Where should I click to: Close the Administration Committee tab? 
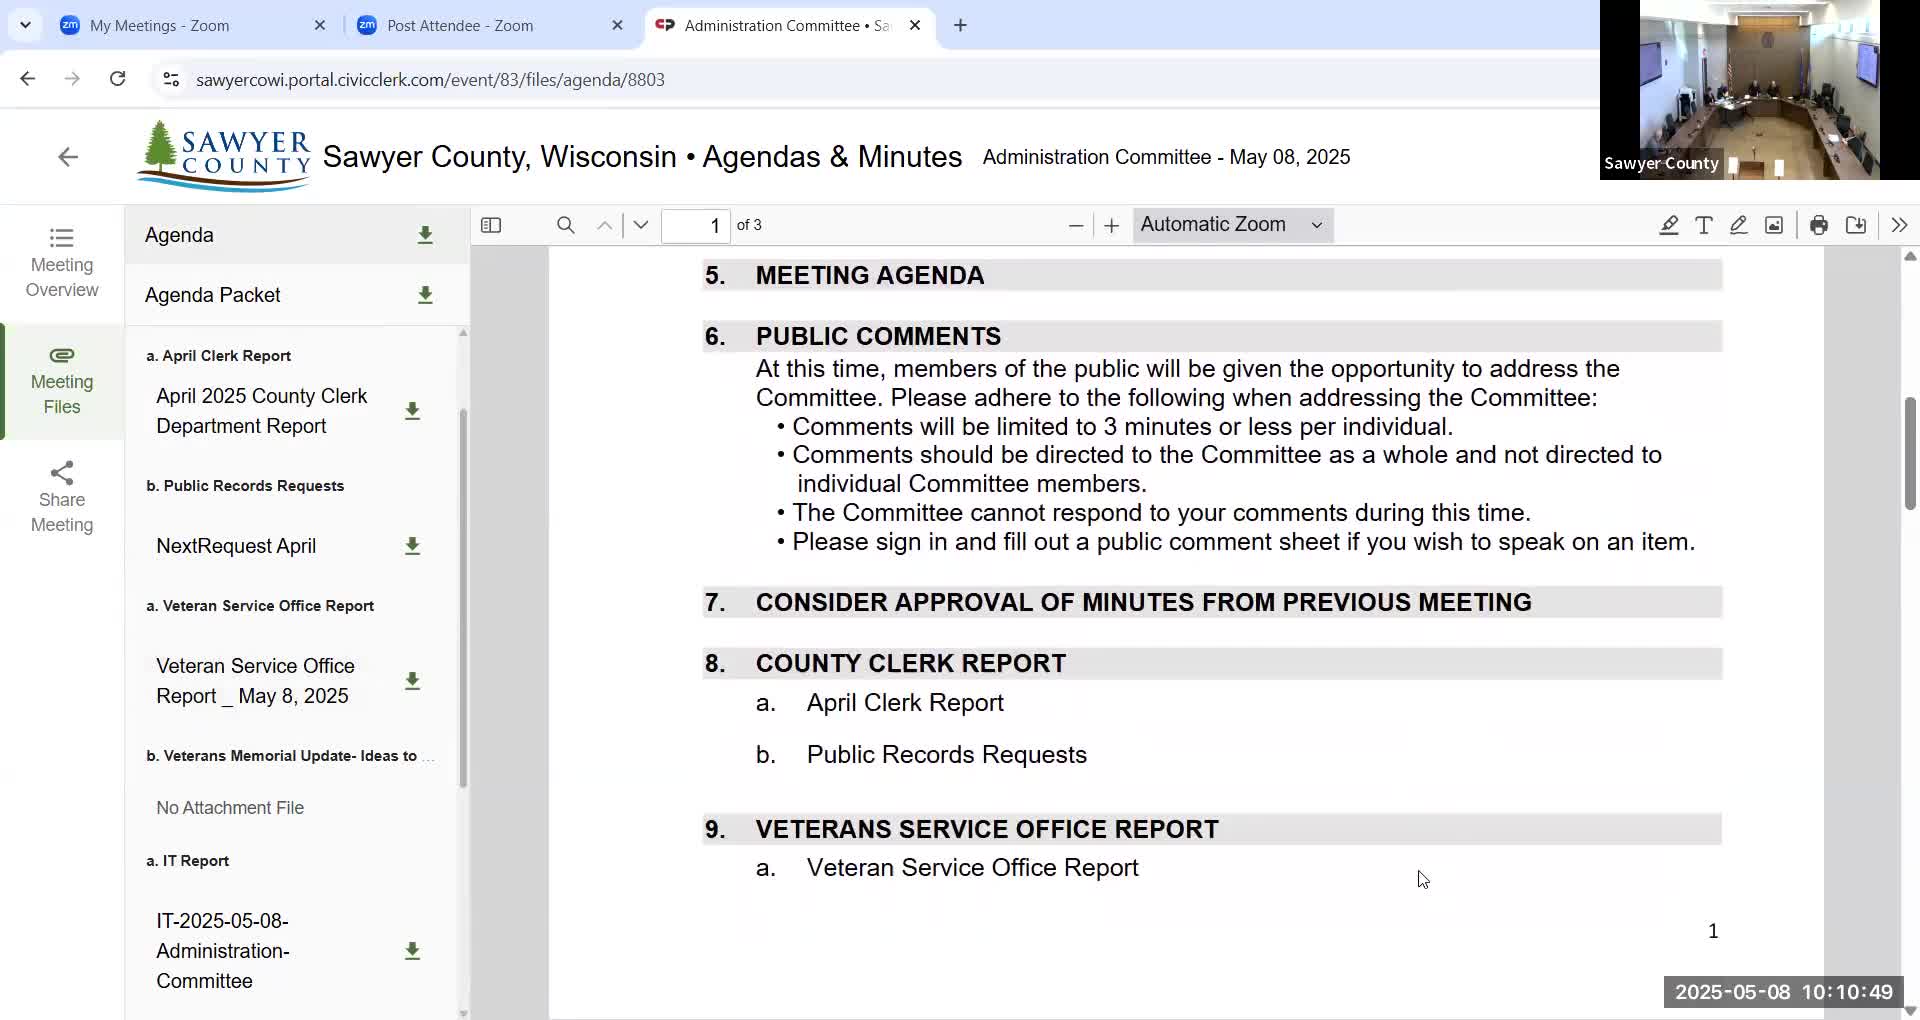point(915,25)
